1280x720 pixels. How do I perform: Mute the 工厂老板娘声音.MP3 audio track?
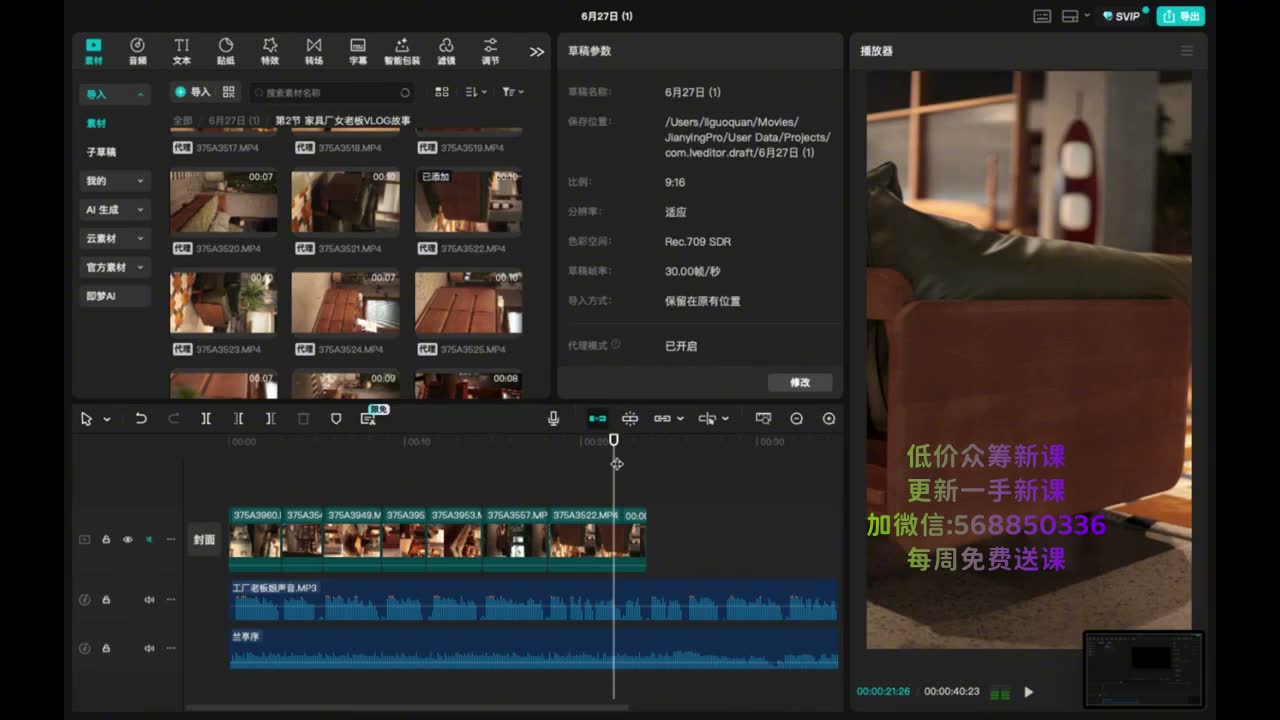pos(149,599)
